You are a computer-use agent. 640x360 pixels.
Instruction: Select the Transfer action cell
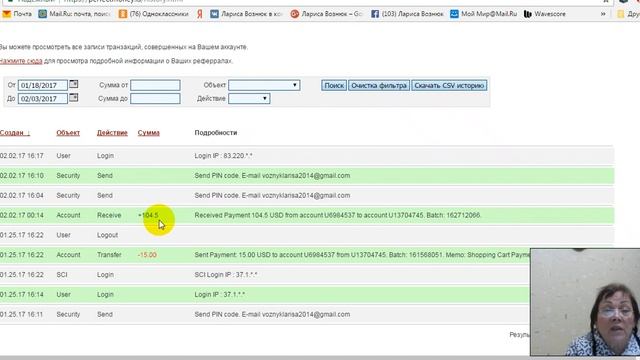(109, 255)
